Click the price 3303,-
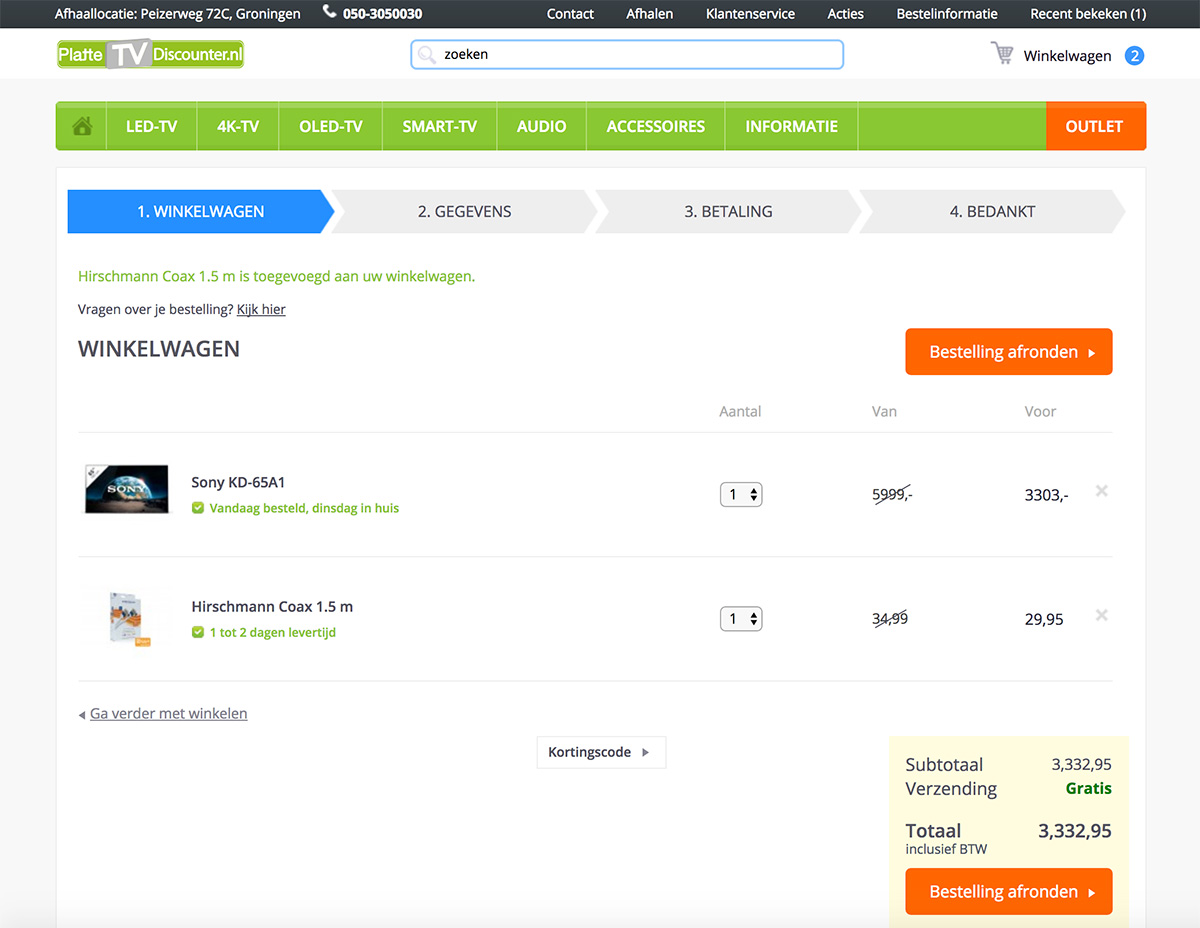The width and height of the screenshot is (1200, 928). click(1046, 494)
